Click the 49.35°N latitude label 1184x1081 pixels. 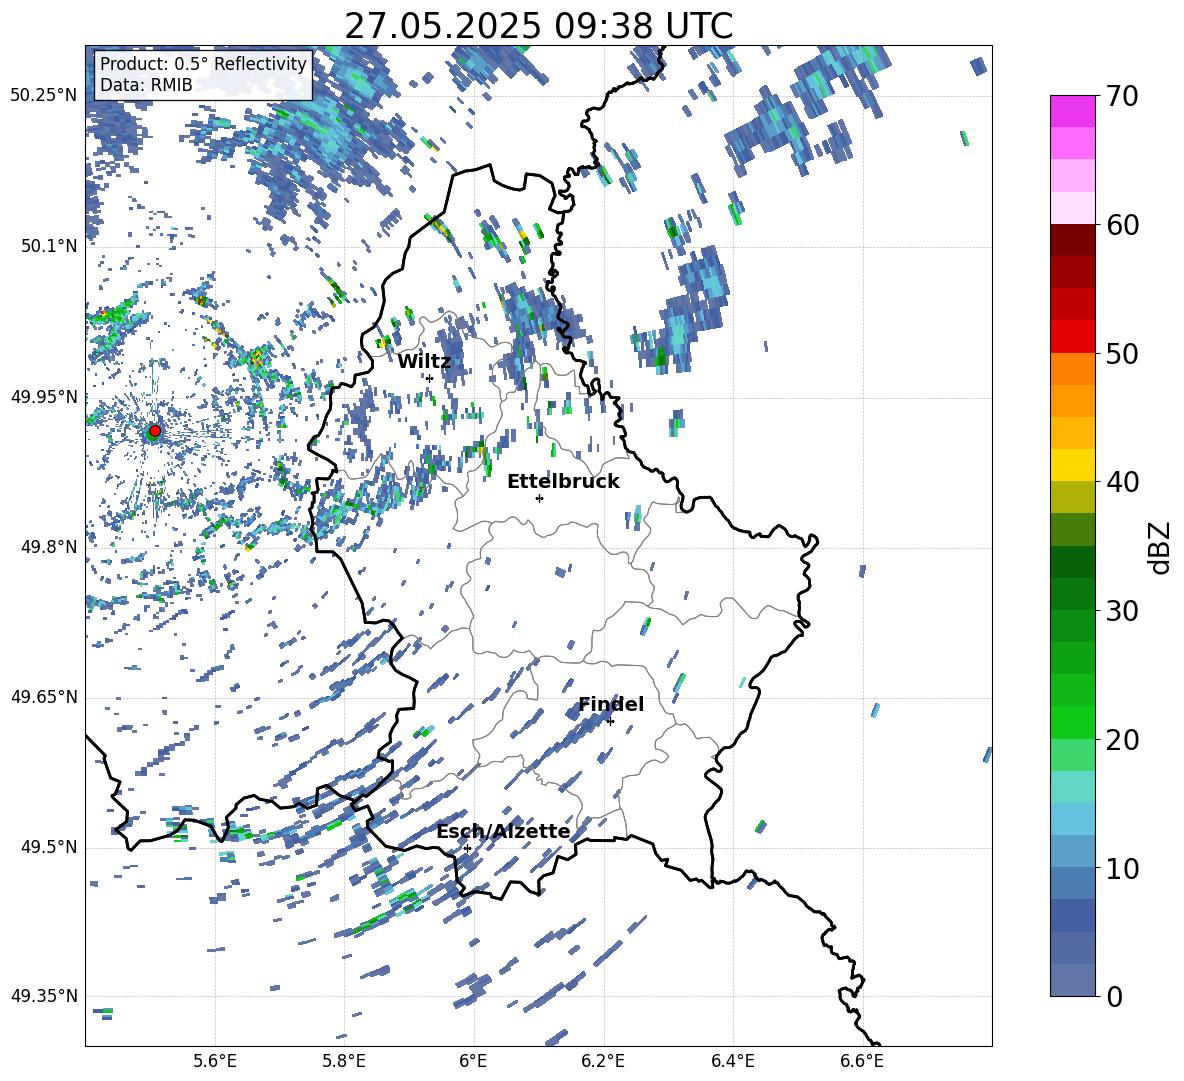coord(44,996)
